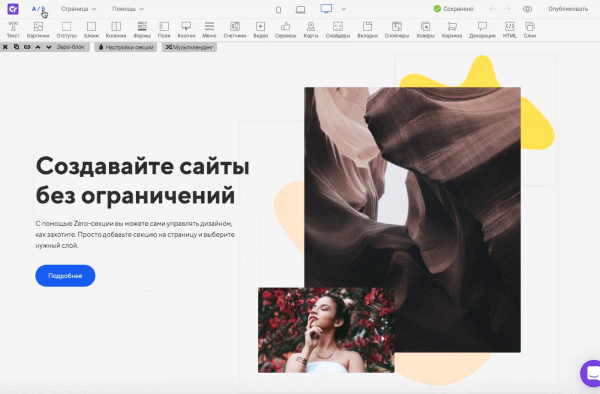
Task: Click the blue Подробнее button
Action: pyautogui.click(x=65, y=275)
